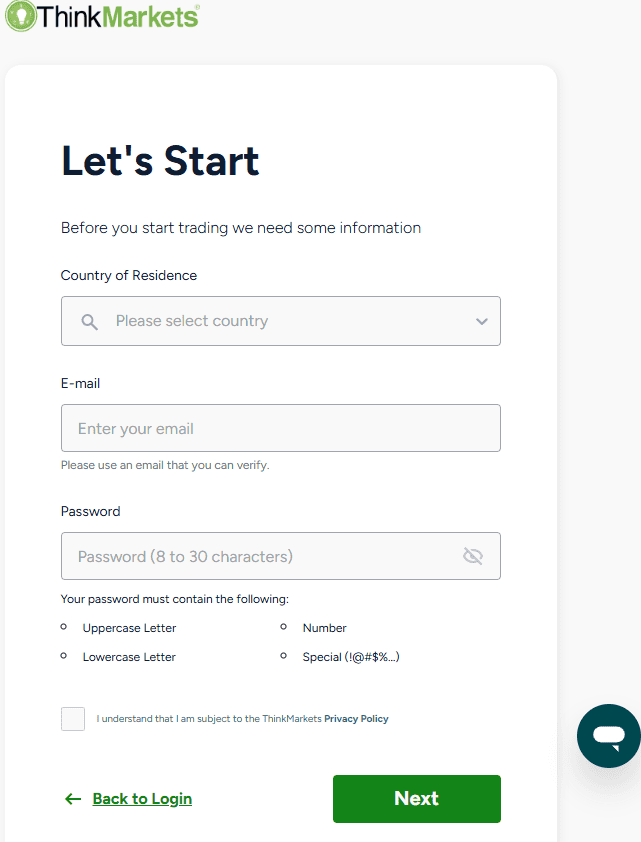Viewport: 641px width, 842px height.
Task: Check the Privacy Policy agreement checkbox
Action: [72, 718]
